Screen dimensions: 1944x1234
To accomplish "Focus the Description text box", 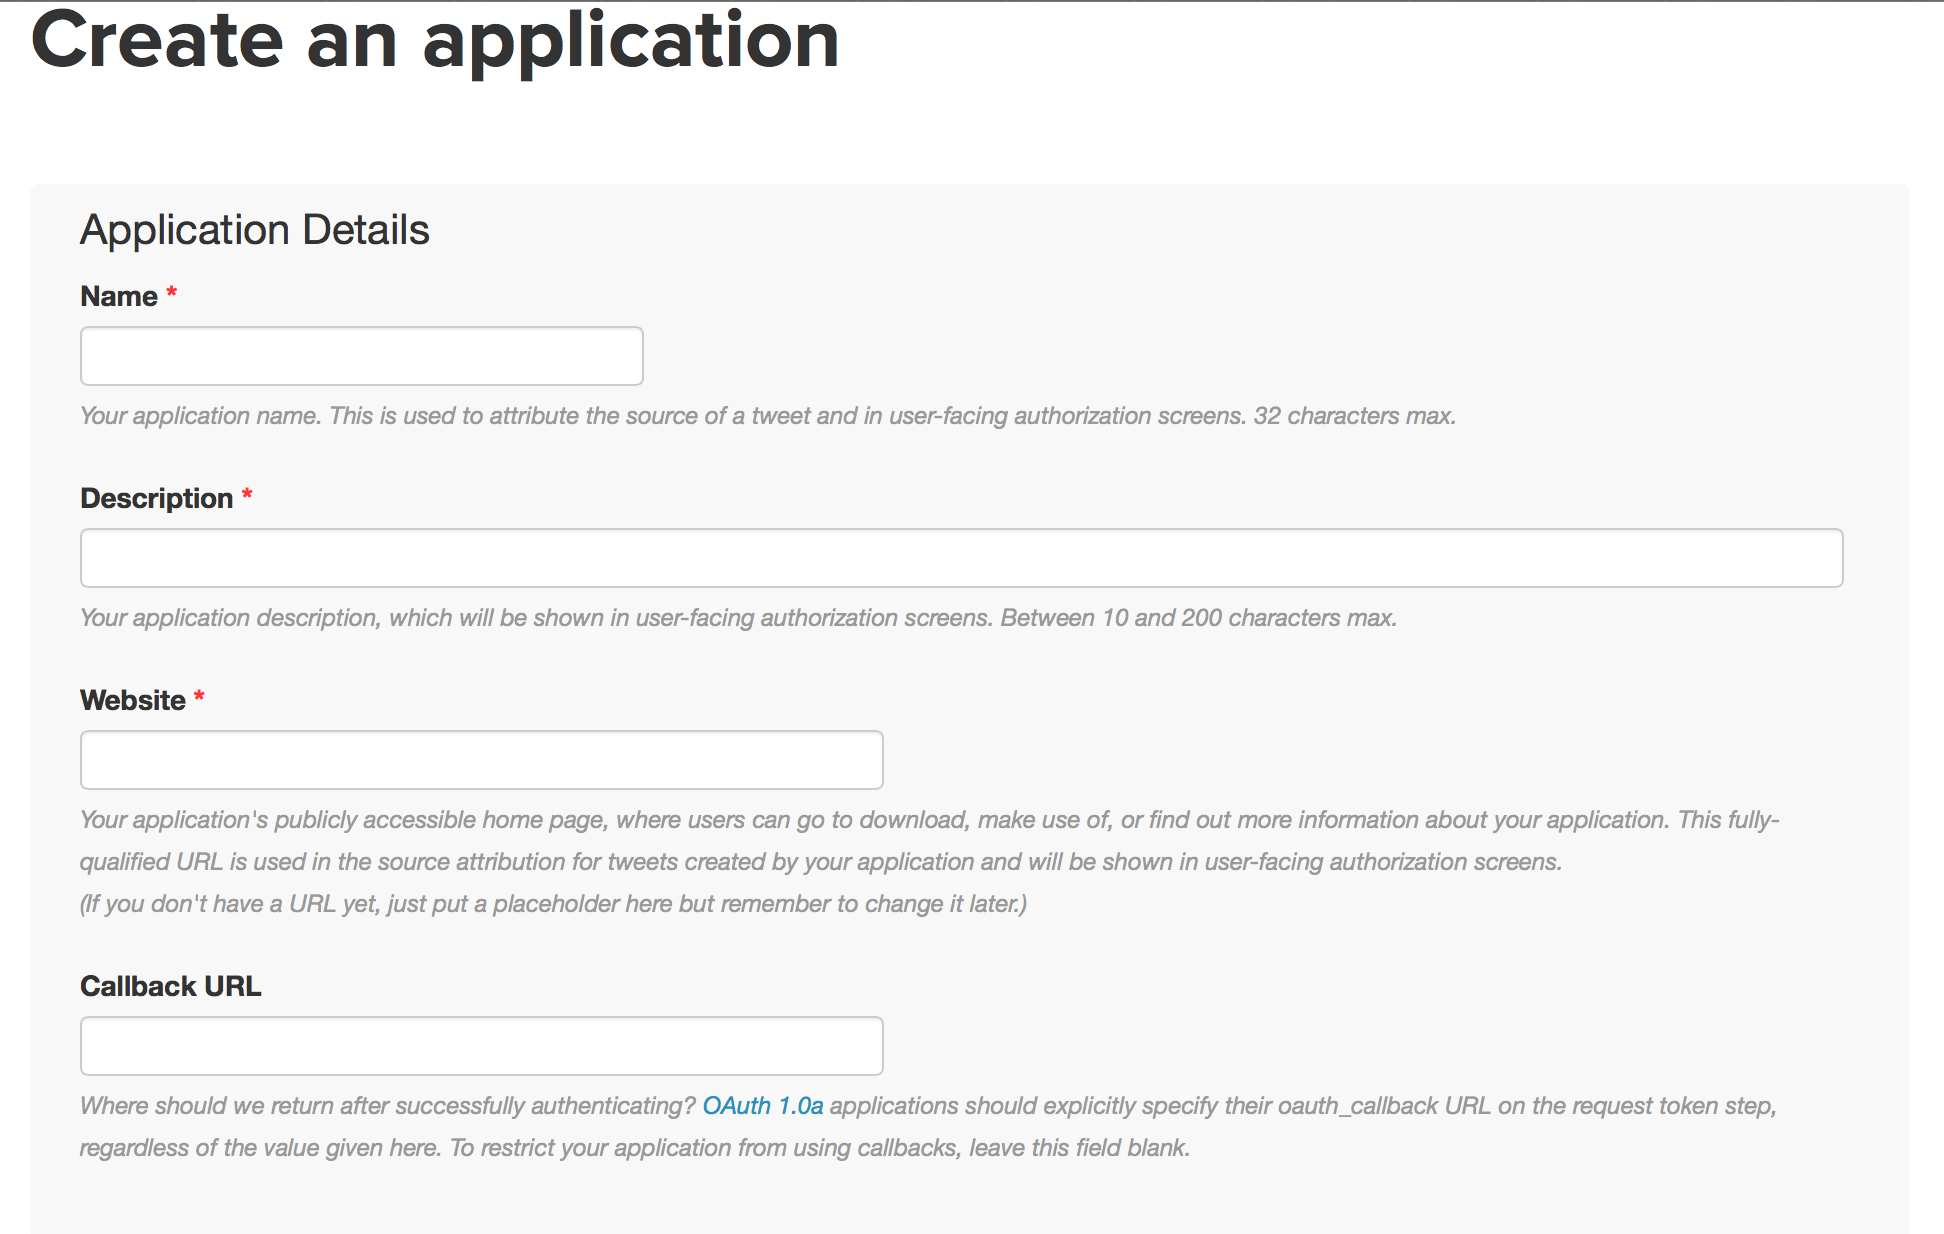I will click(x=961, y=558).
